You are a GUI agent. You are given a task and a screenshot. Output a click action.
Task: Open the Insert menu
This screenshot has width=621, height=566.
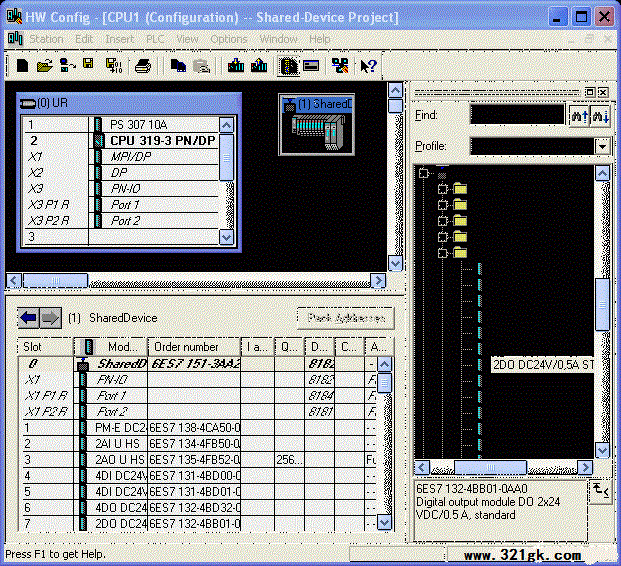pyautogui.click(x=119, y=39)
